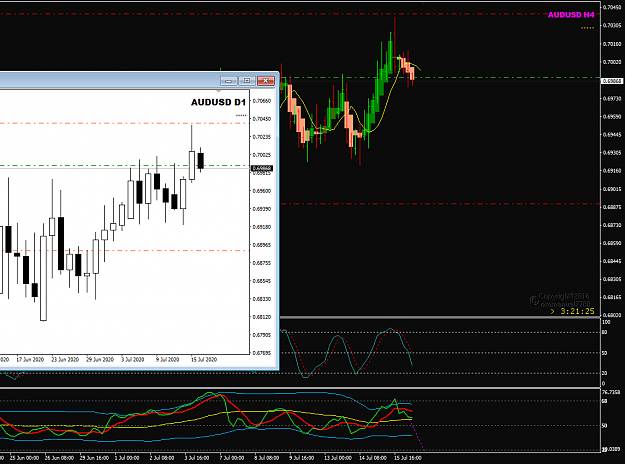Viewport: 625px width, 464px height.
Task: Click the upper red dash-dot line on H4 chart
Action: click(300, 14)
